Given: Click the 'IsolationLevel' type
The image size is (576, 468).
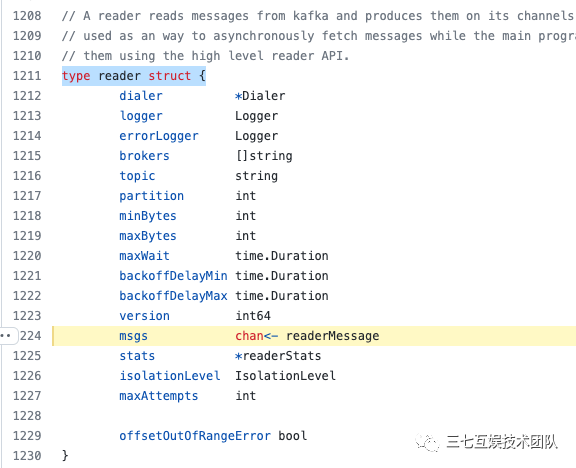Looking at the screenshot, I should pos(285,376).
